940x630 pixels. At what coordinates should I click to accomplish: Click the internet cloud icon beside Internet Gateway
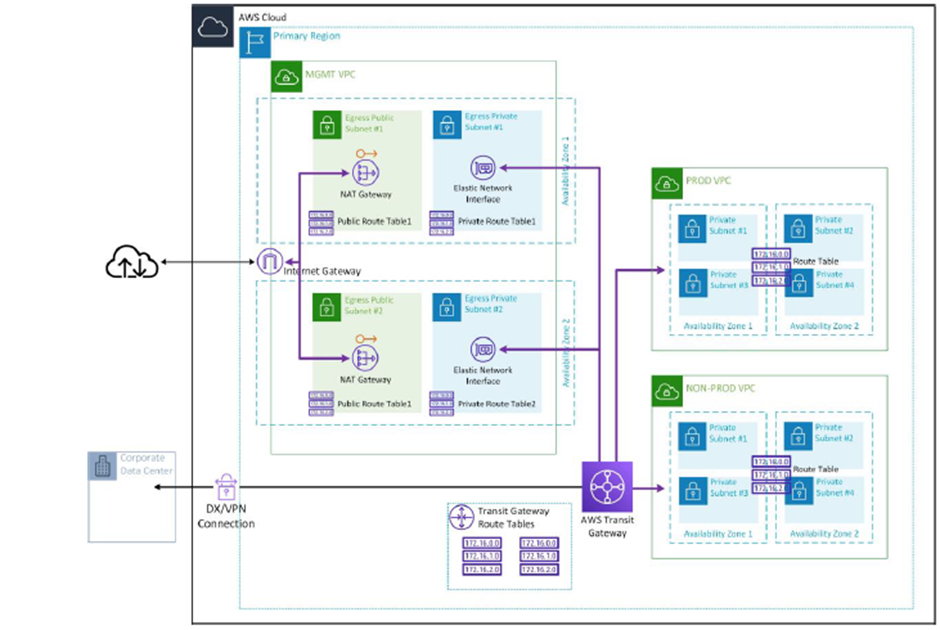pyautogui.click(x=133, y=263)
